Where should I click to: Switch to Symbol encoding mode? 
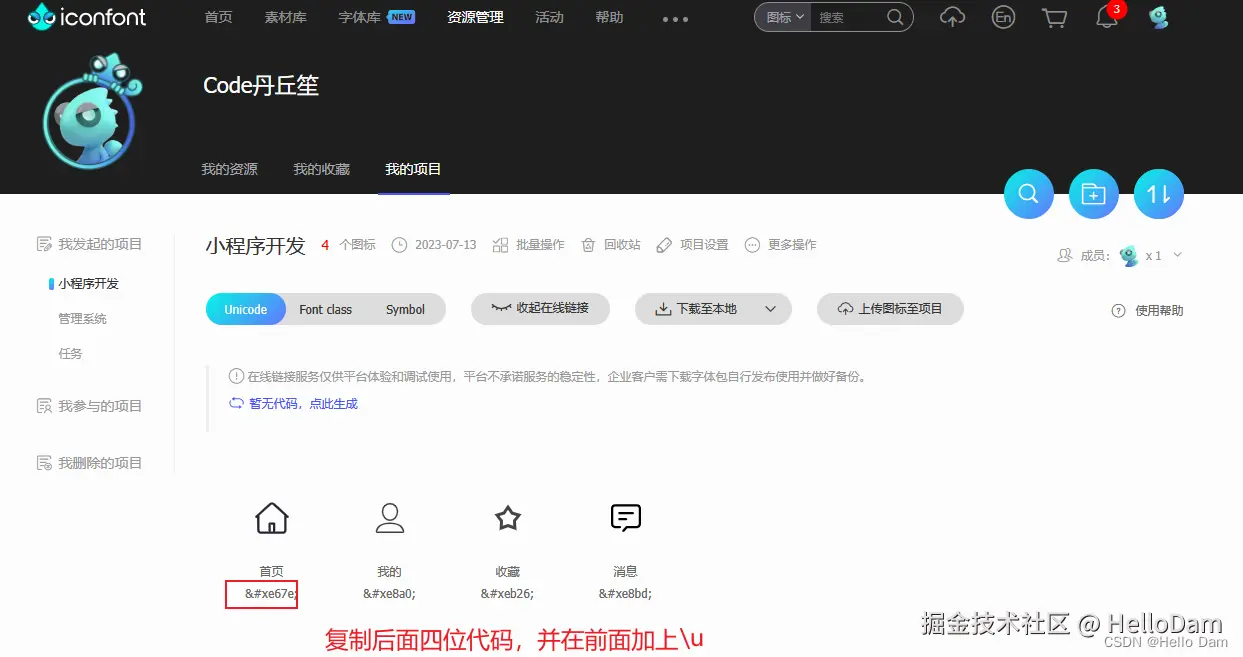pyautogui.click(x=405, y=309)
